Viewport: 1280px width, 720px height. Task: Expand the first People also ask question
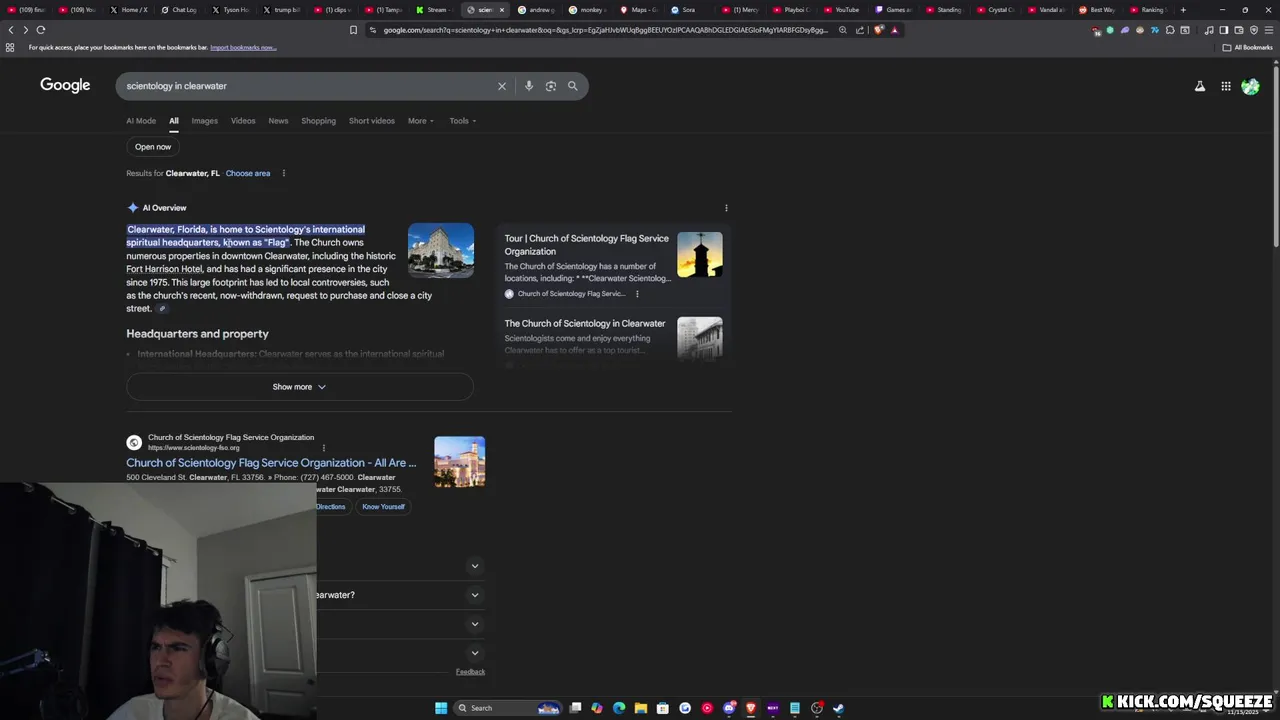(475, 566)
